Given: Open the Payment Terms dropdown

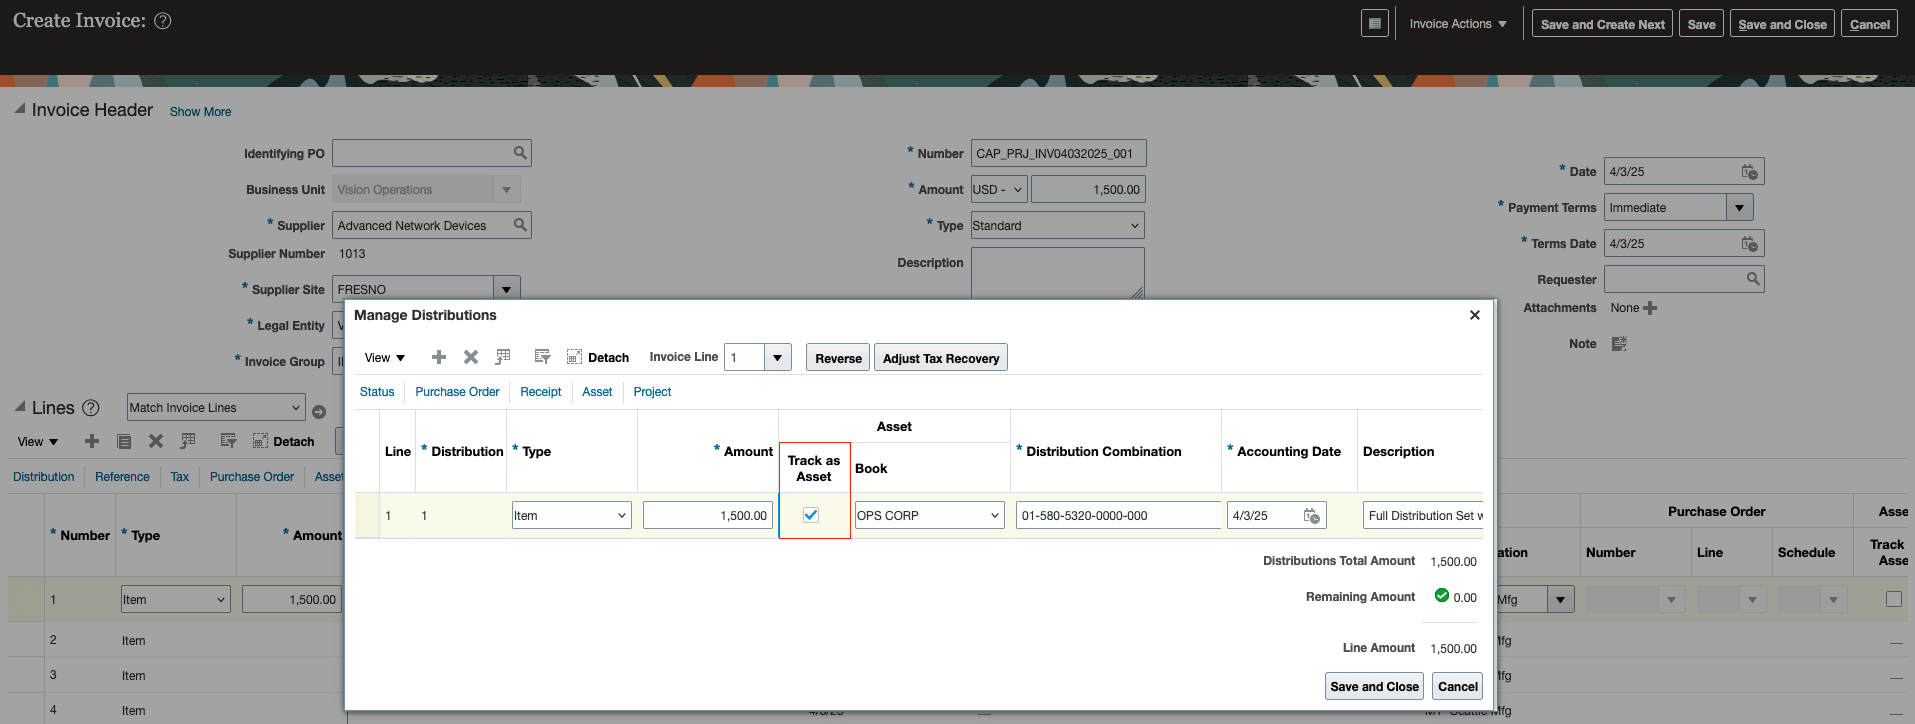Looking at the screenshot, I should click(x=1740, y=207).
